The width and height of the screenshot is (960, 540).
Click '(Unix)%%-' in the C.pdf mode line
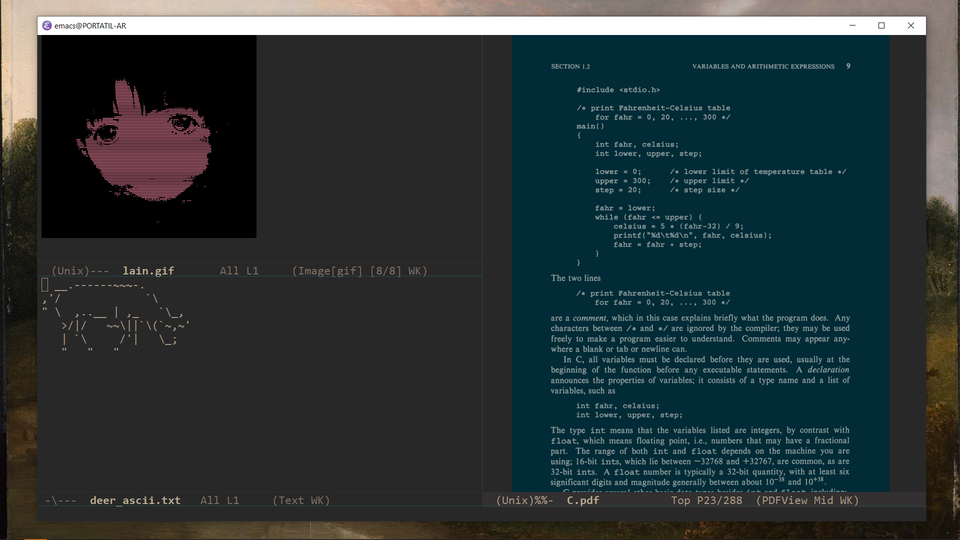pos(525,500)
